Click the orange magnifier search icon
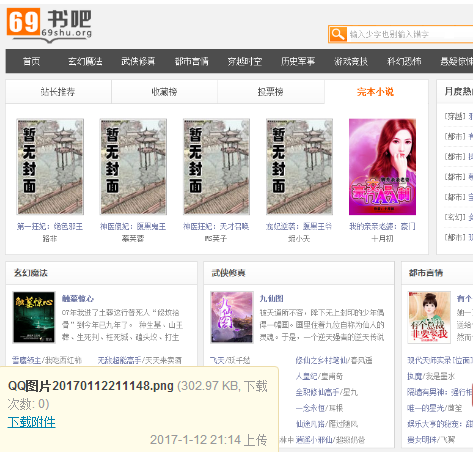Image resolution: width=473 pixels, height=452 pixels. point(338,34)
